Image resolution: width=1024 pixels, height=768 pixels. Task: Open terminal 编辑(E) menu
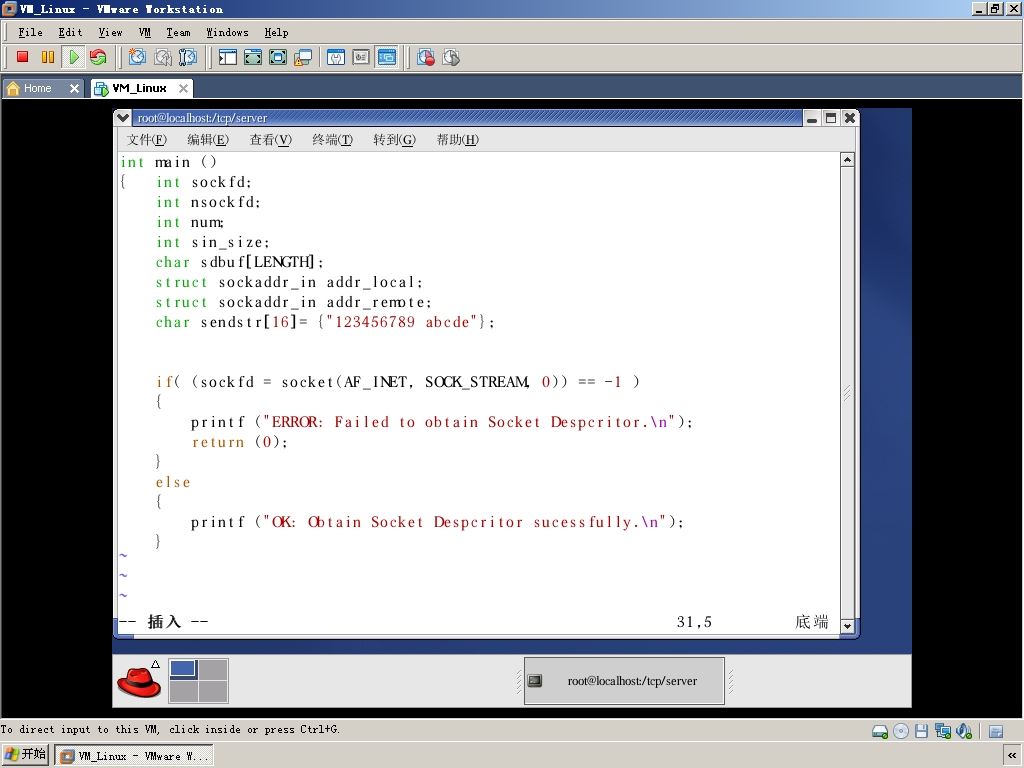point(208,140)
